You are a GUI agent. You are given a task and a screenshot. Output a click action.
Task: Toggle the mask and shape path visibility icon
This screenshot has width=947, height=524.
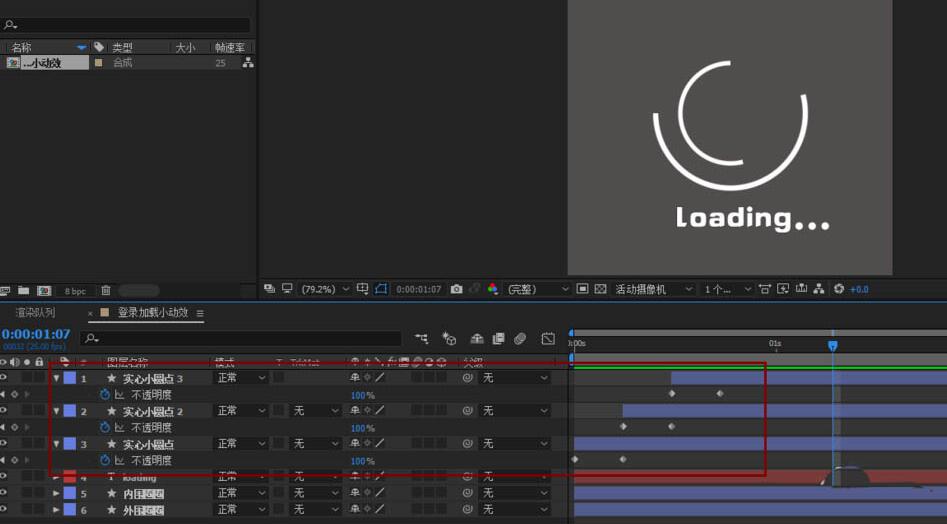tap(380, 289)
